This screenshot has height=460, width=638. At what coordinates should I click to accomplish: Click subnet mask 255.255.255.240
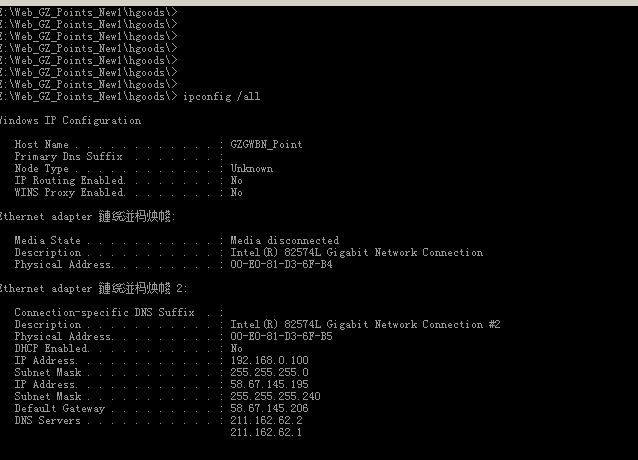pyautogui.click(x=275, y=396)
